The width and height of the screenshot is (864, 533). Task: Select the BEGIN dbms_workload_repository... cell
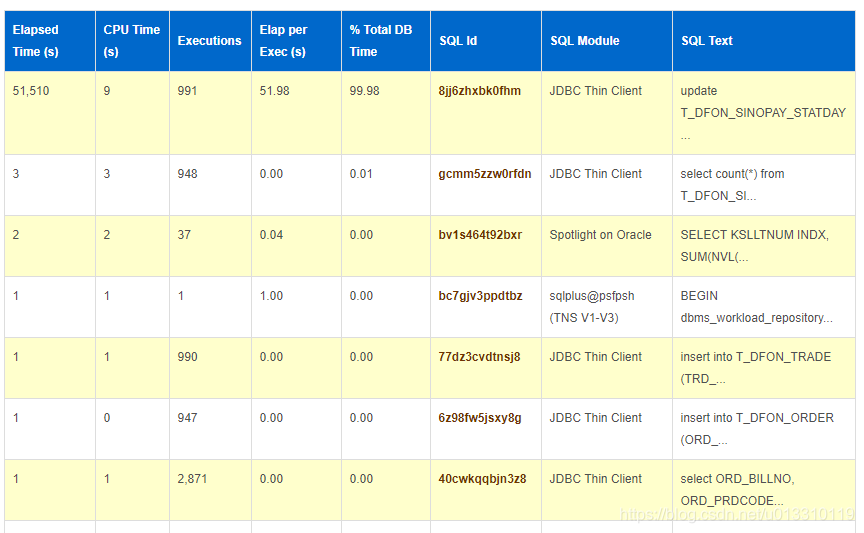[x=764, y=307]
